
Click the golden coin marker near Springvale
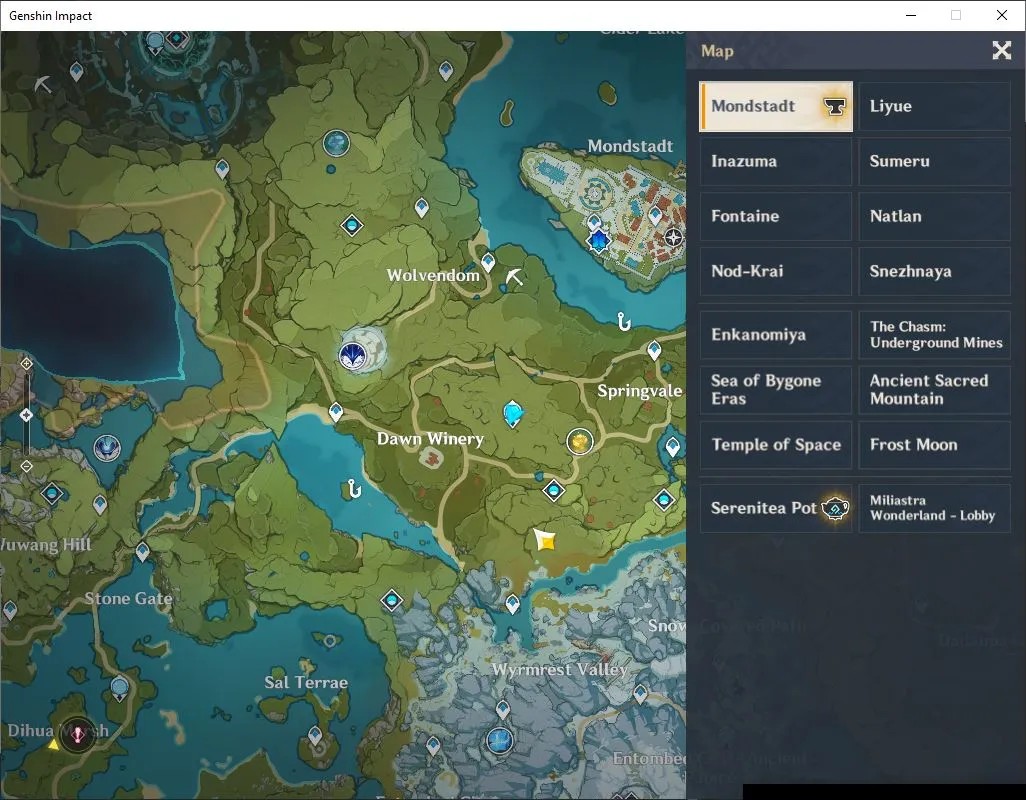point(579,442)
